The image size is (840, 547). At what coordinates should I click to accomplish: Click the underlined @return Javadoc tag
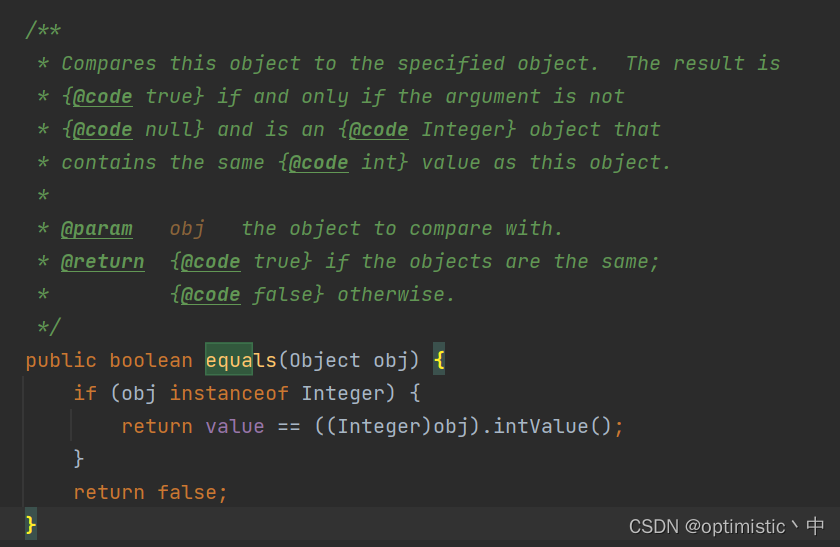102,261
